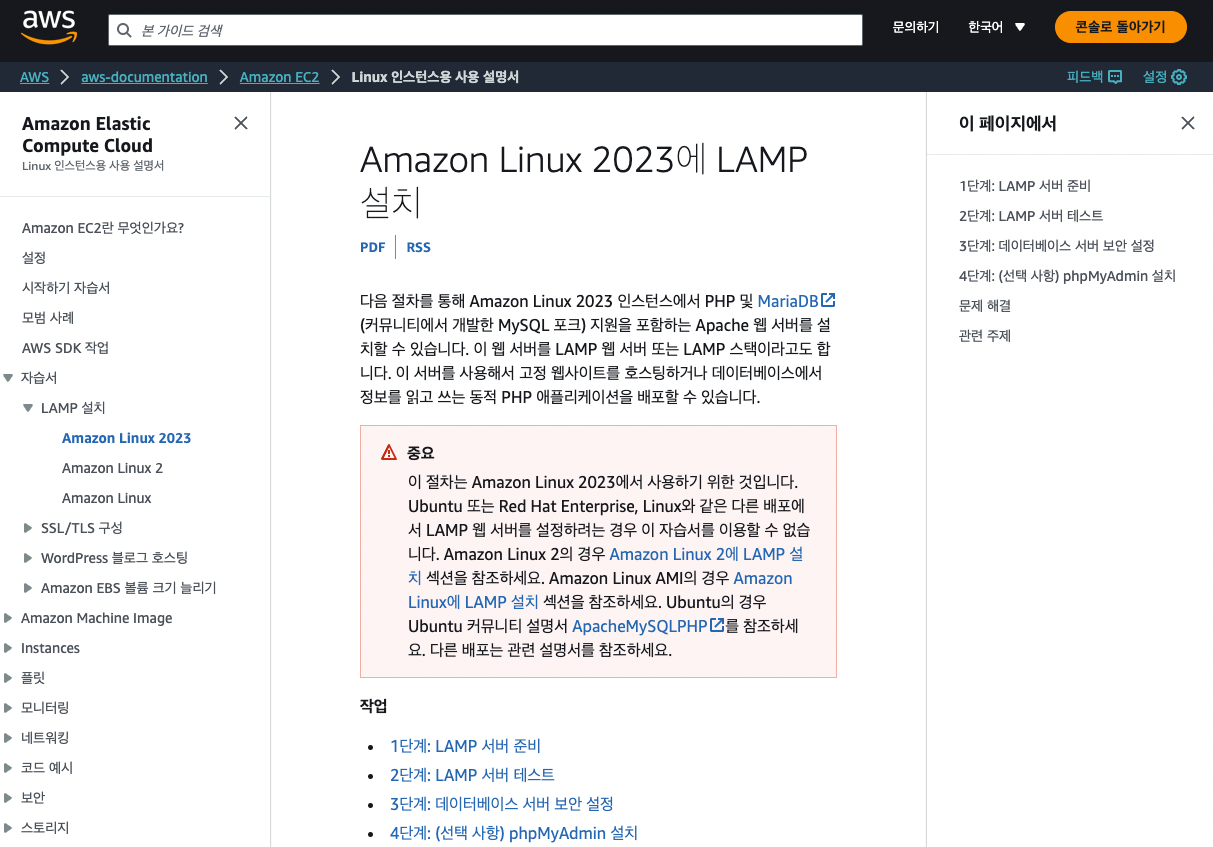
Task: Jump to '1단계: LAMP 서버 준비' in right panel
Action: coord(1025,186)
